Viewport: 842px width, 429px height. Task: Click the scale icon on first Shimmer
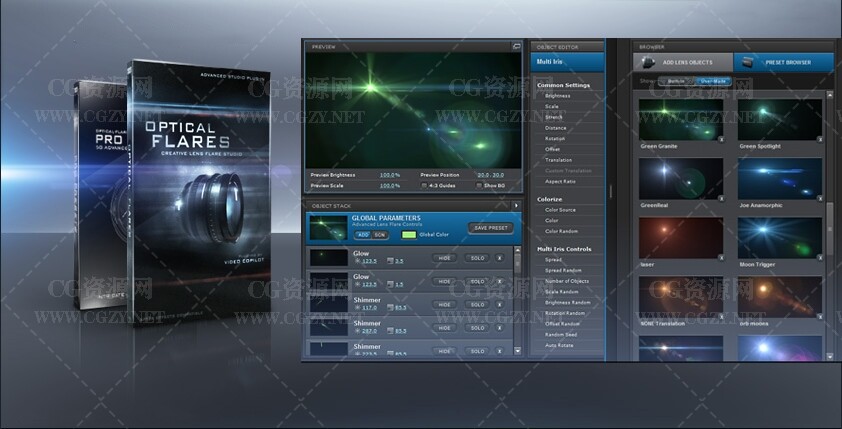[388, 308]
